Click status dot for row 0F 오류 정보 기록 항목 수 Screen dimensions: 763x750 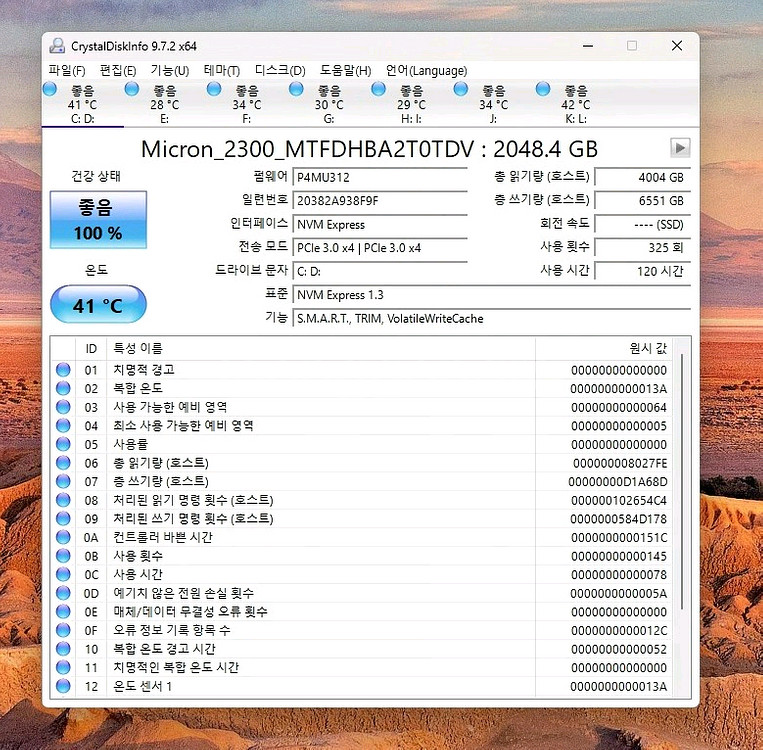click(x=63, y=630)
